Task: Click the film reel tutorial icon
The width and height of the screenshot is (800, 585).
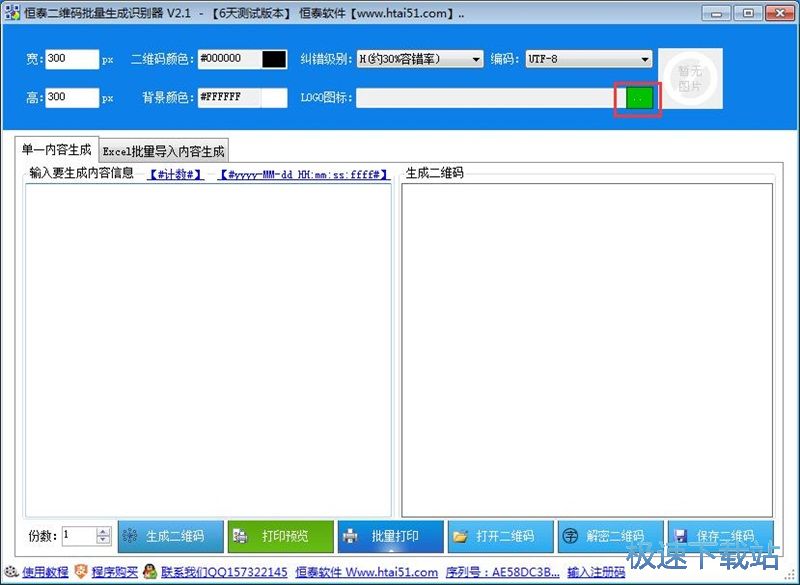Action: pyautogui.click(x=11, y=572)
